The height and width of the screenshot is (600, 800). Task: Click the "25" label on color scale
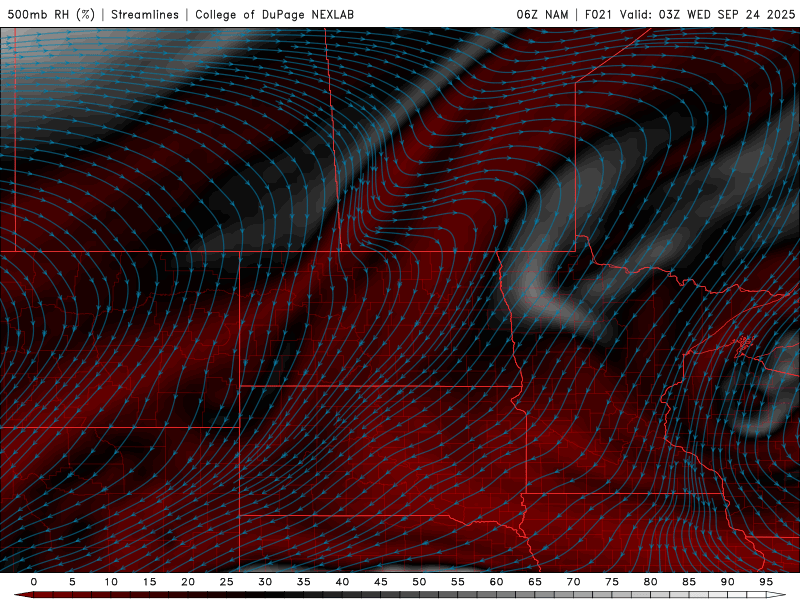coord(227,582)
